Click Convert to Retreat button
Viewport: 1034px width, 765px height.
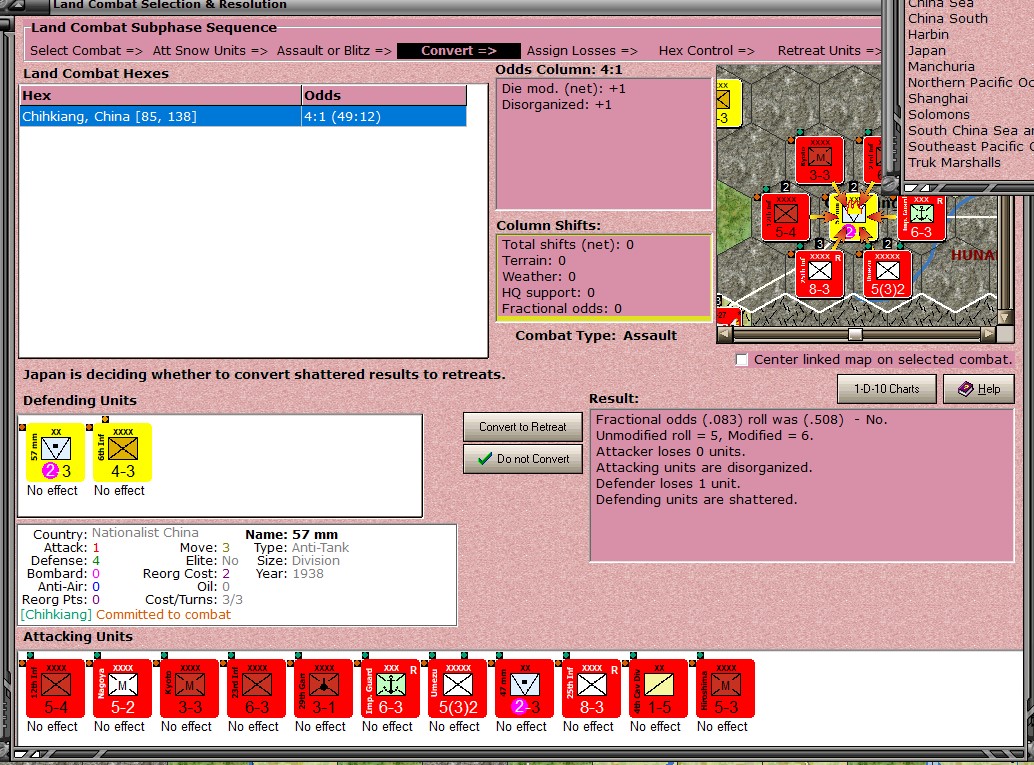coord(523,427)
